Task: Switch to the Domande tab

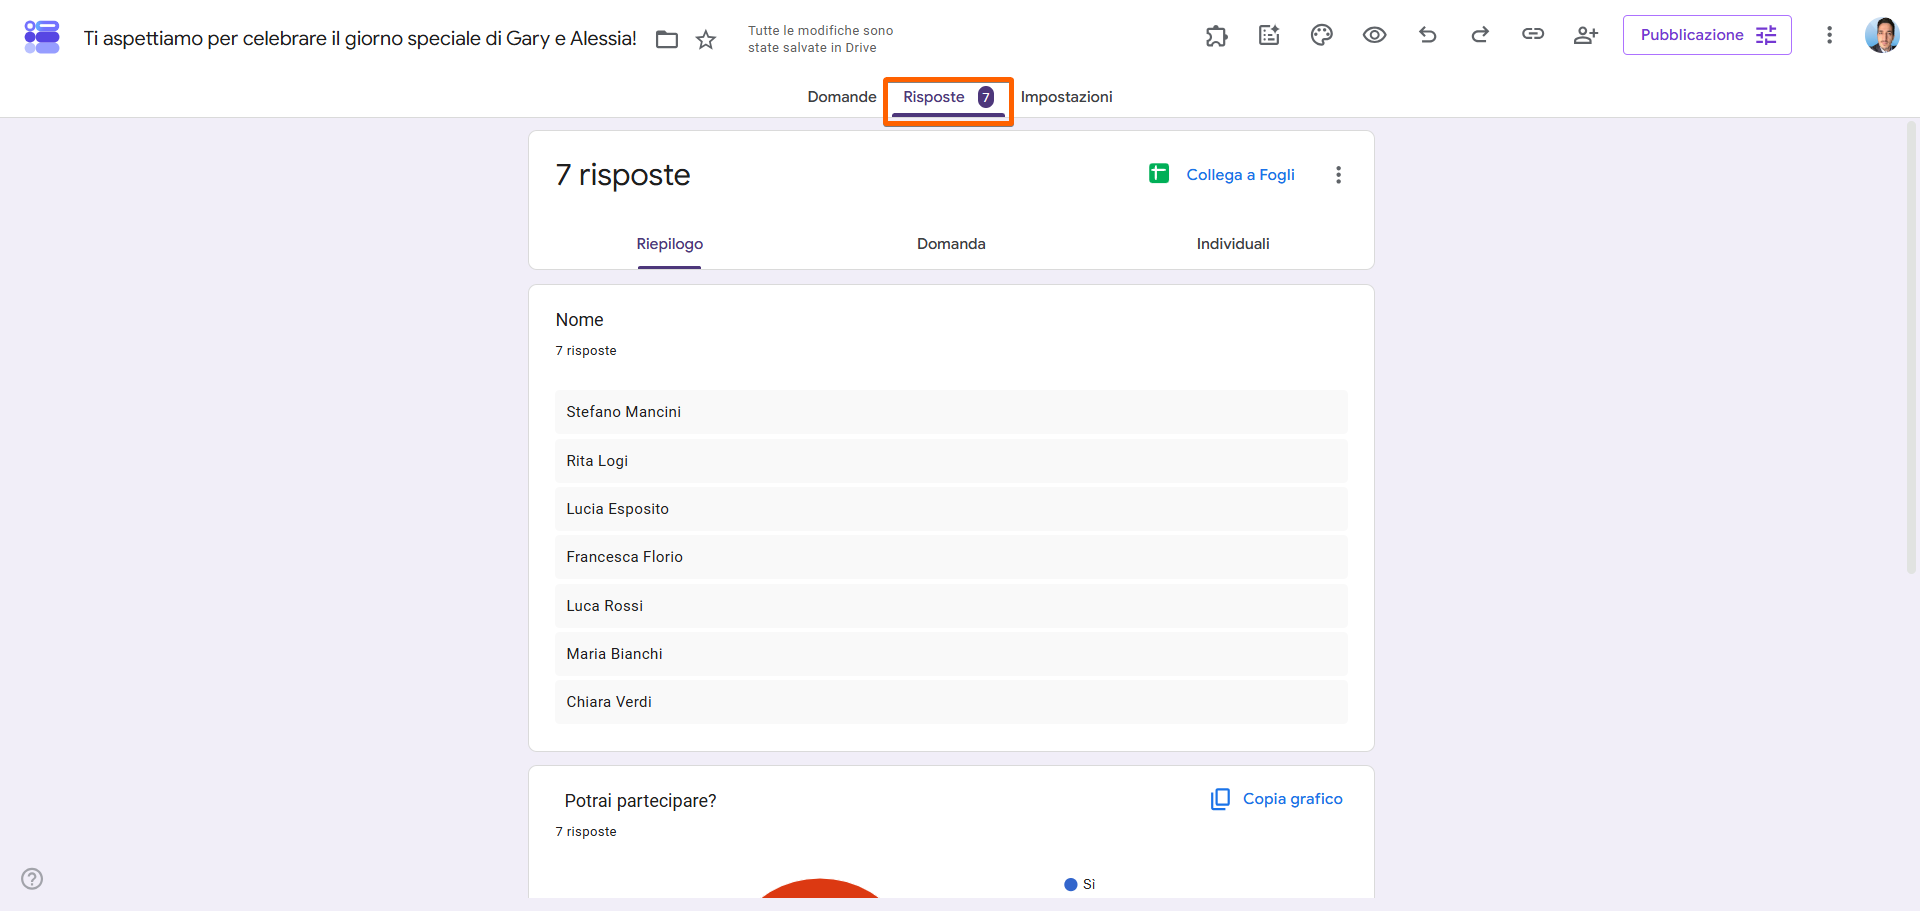Action: pos(842,97)
